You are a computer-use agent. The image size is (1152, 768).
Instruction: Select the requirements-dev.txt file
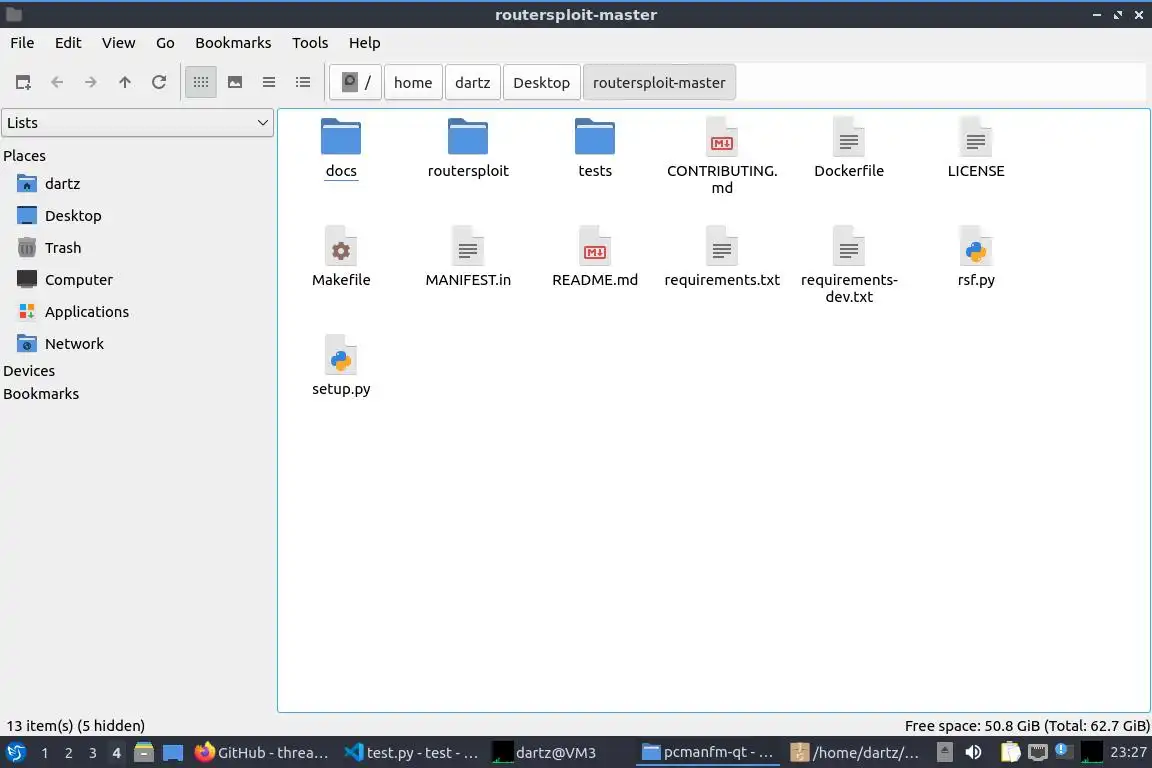click(x=849, y=266)
